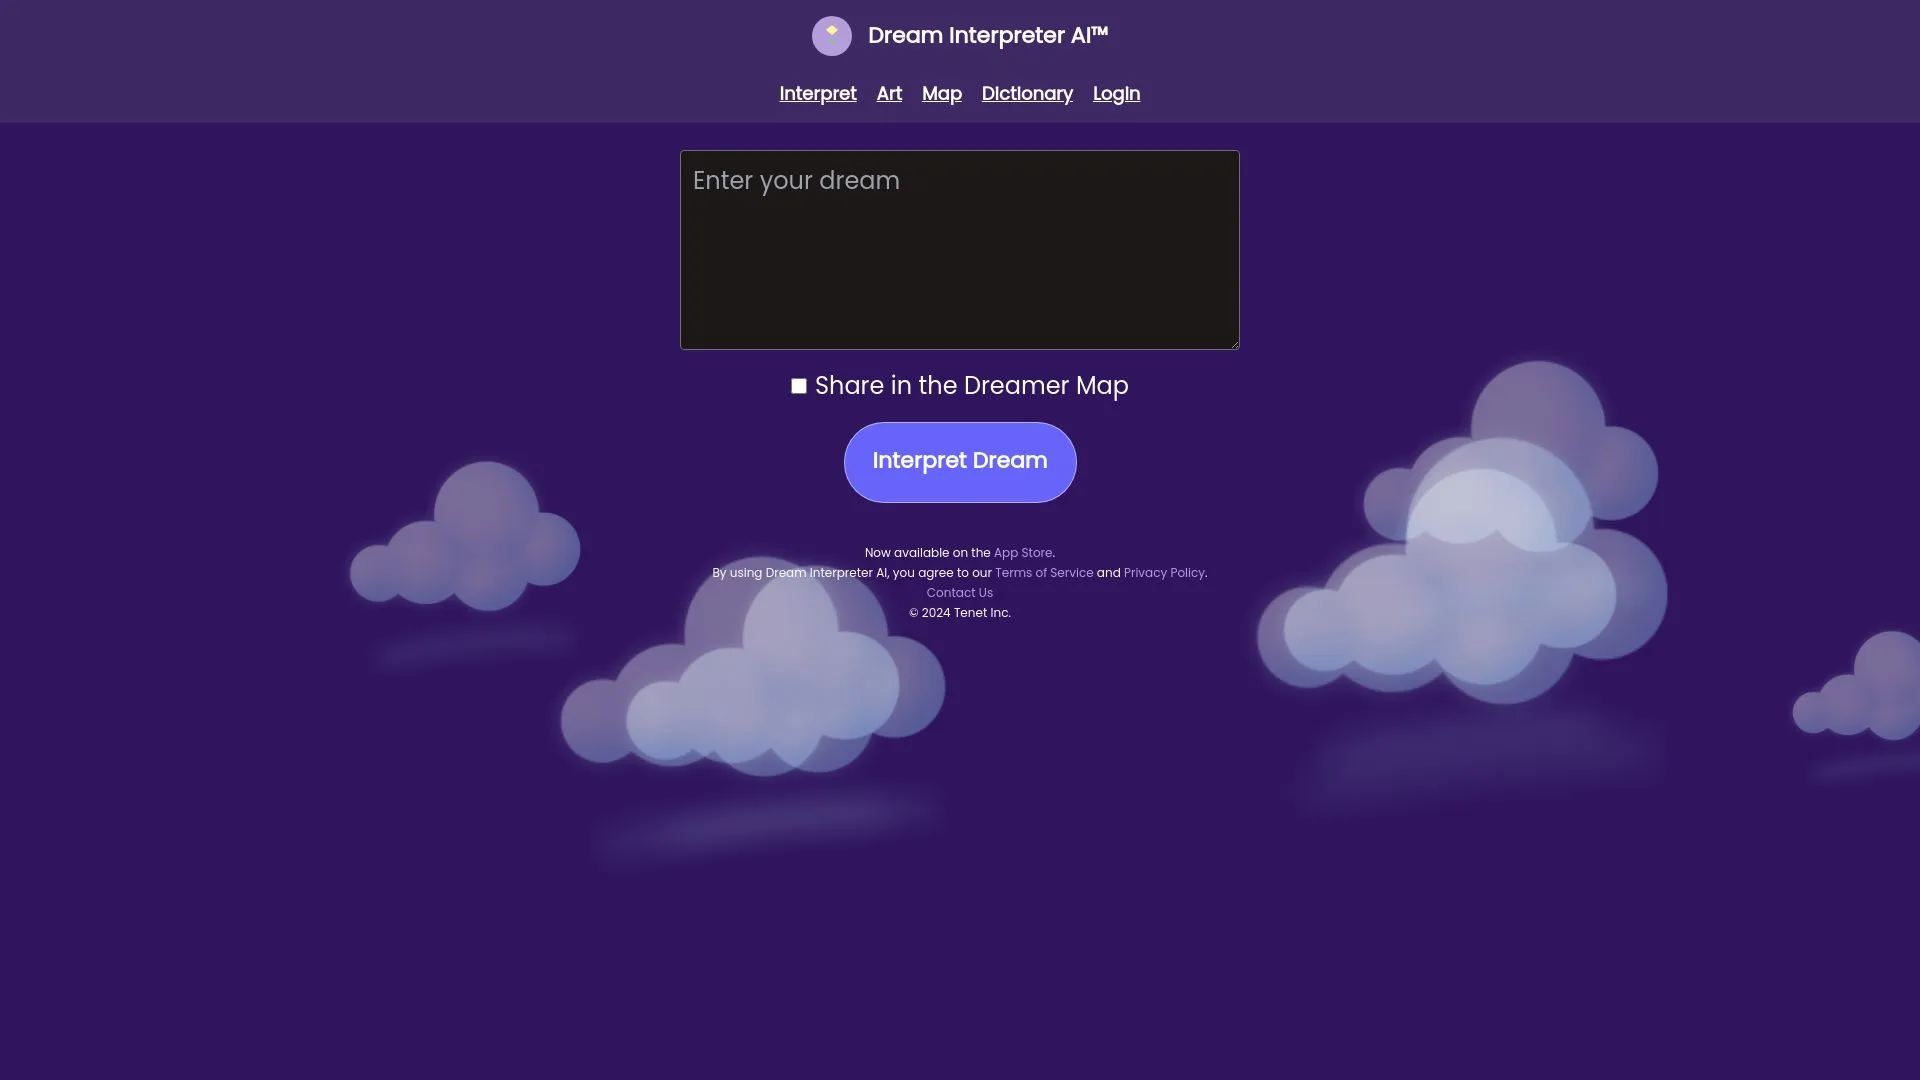Open the Interpret page

tap(817, 93)
